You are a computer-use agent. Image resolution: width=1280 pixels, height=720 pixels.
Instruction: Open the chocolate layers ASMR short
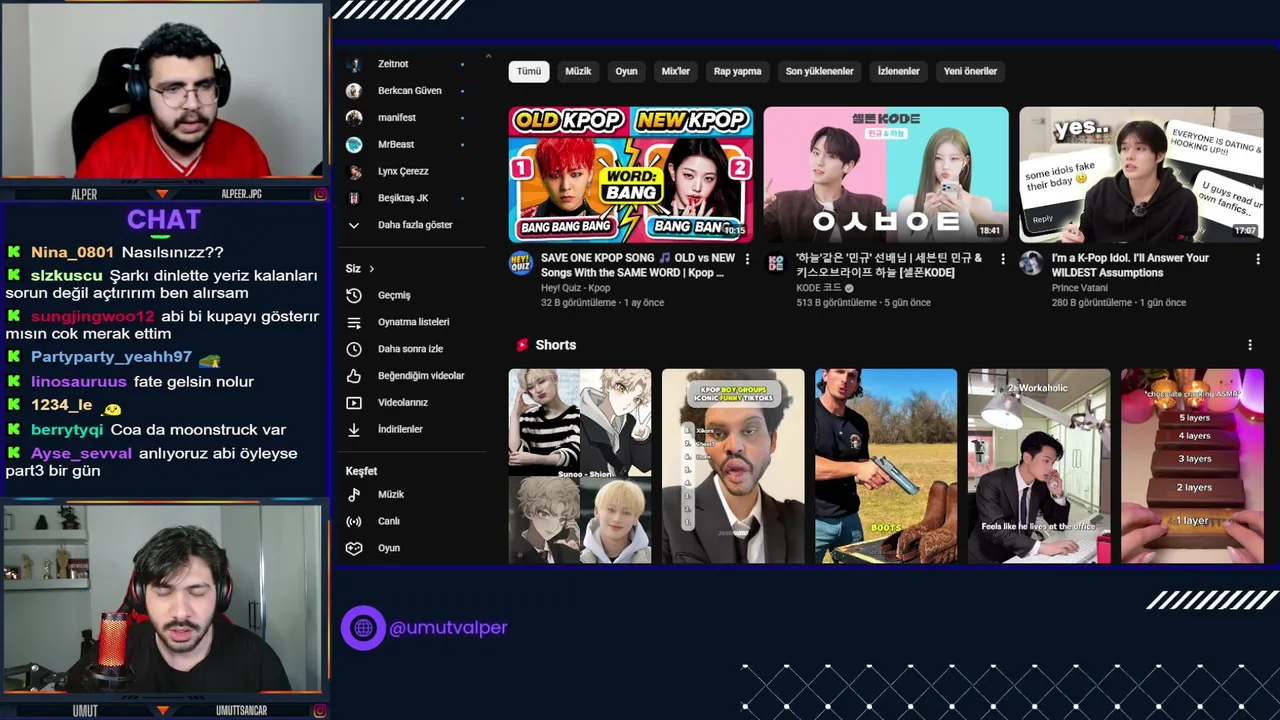tap(1192, 466)
